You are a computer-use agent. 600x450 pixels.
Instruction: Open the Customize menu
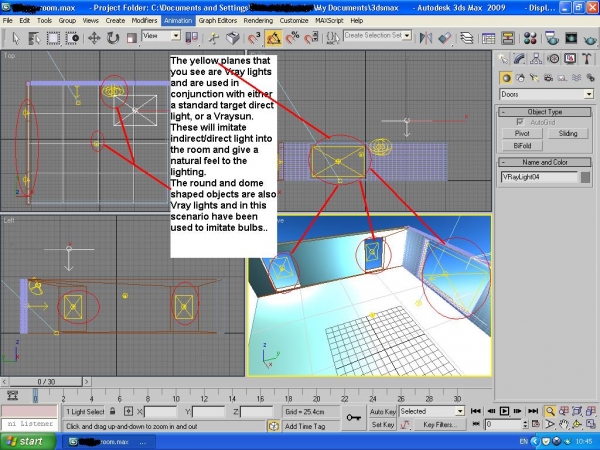(294, 21)
